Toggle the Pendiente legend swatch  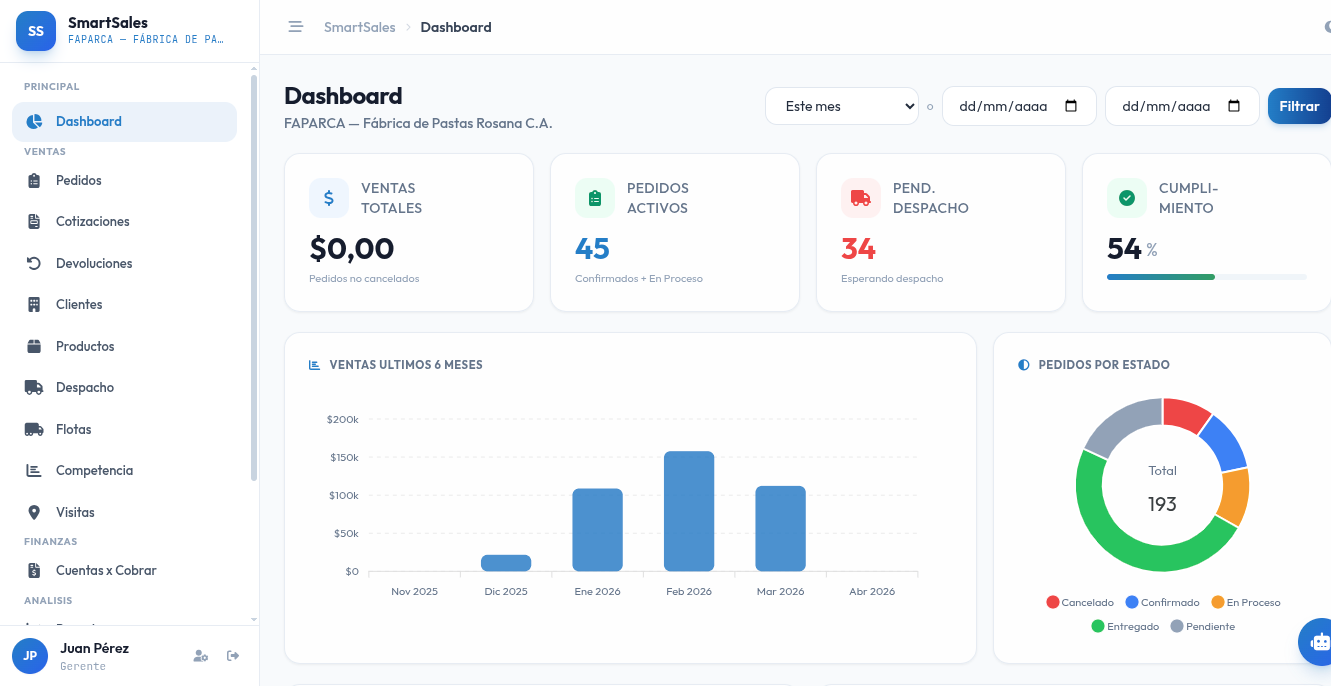coord(1177,626)
